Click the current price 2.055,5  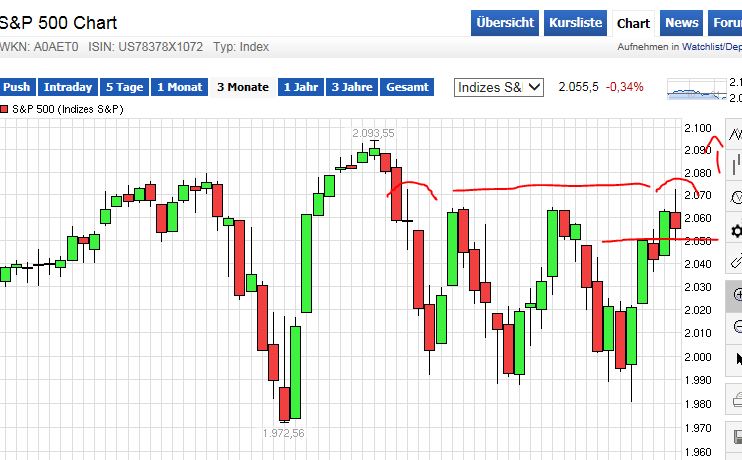pos(578,87)
